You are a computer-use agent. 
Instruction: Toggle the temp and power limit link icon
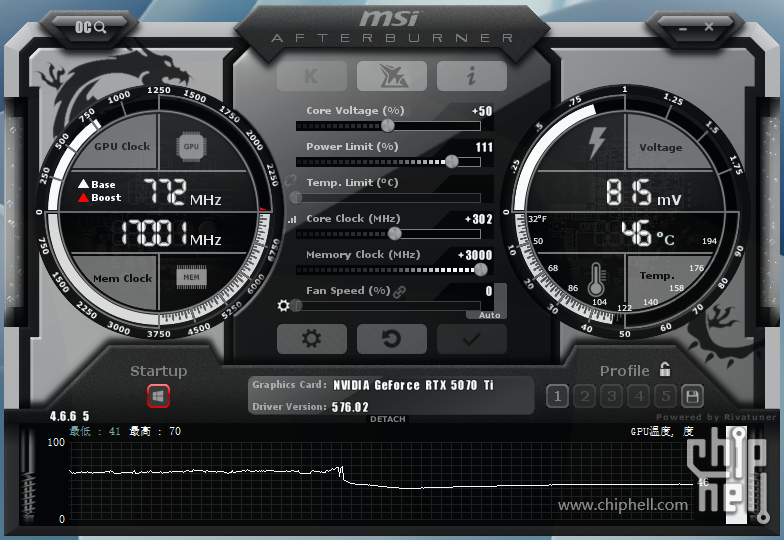(290, 181)
